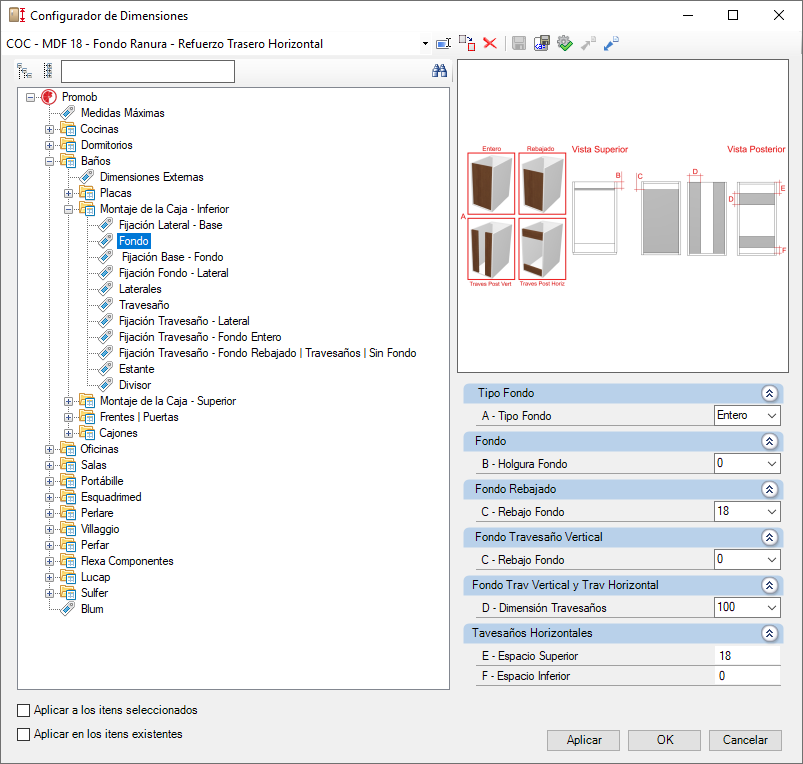Click the Rebajado fondo thumbnail
803x764 pixels.
tap(542, 183)
